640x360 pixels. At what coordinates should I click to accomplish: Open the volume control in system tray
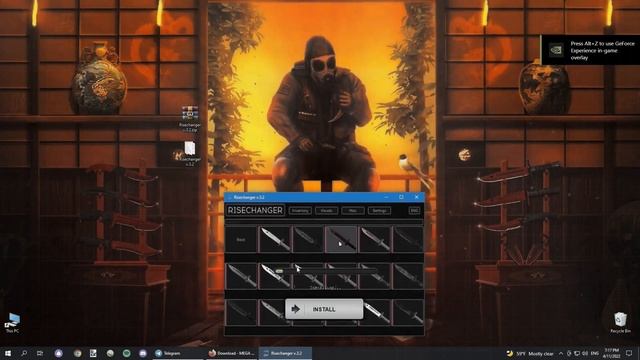click(585, 353)
